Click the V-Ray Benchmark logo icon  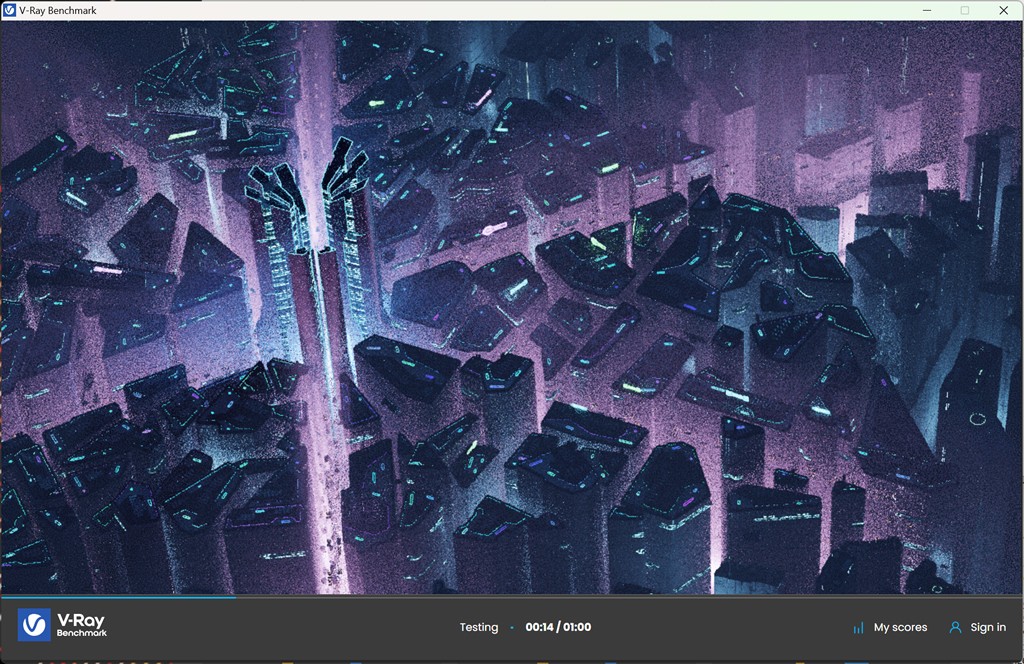(x=34, y=625)
